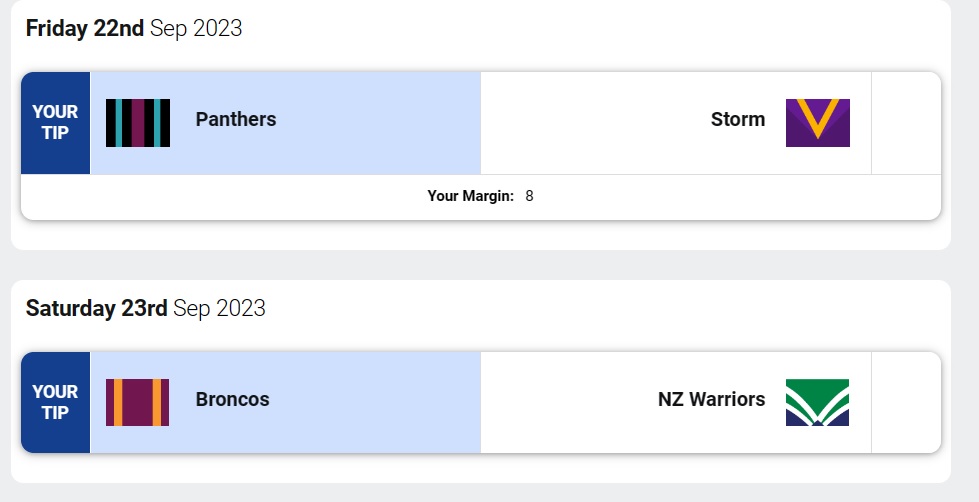The height and width of the screenshot is (502, 979).
Task: Click the Your Margin label
Action: click(470, 196)
